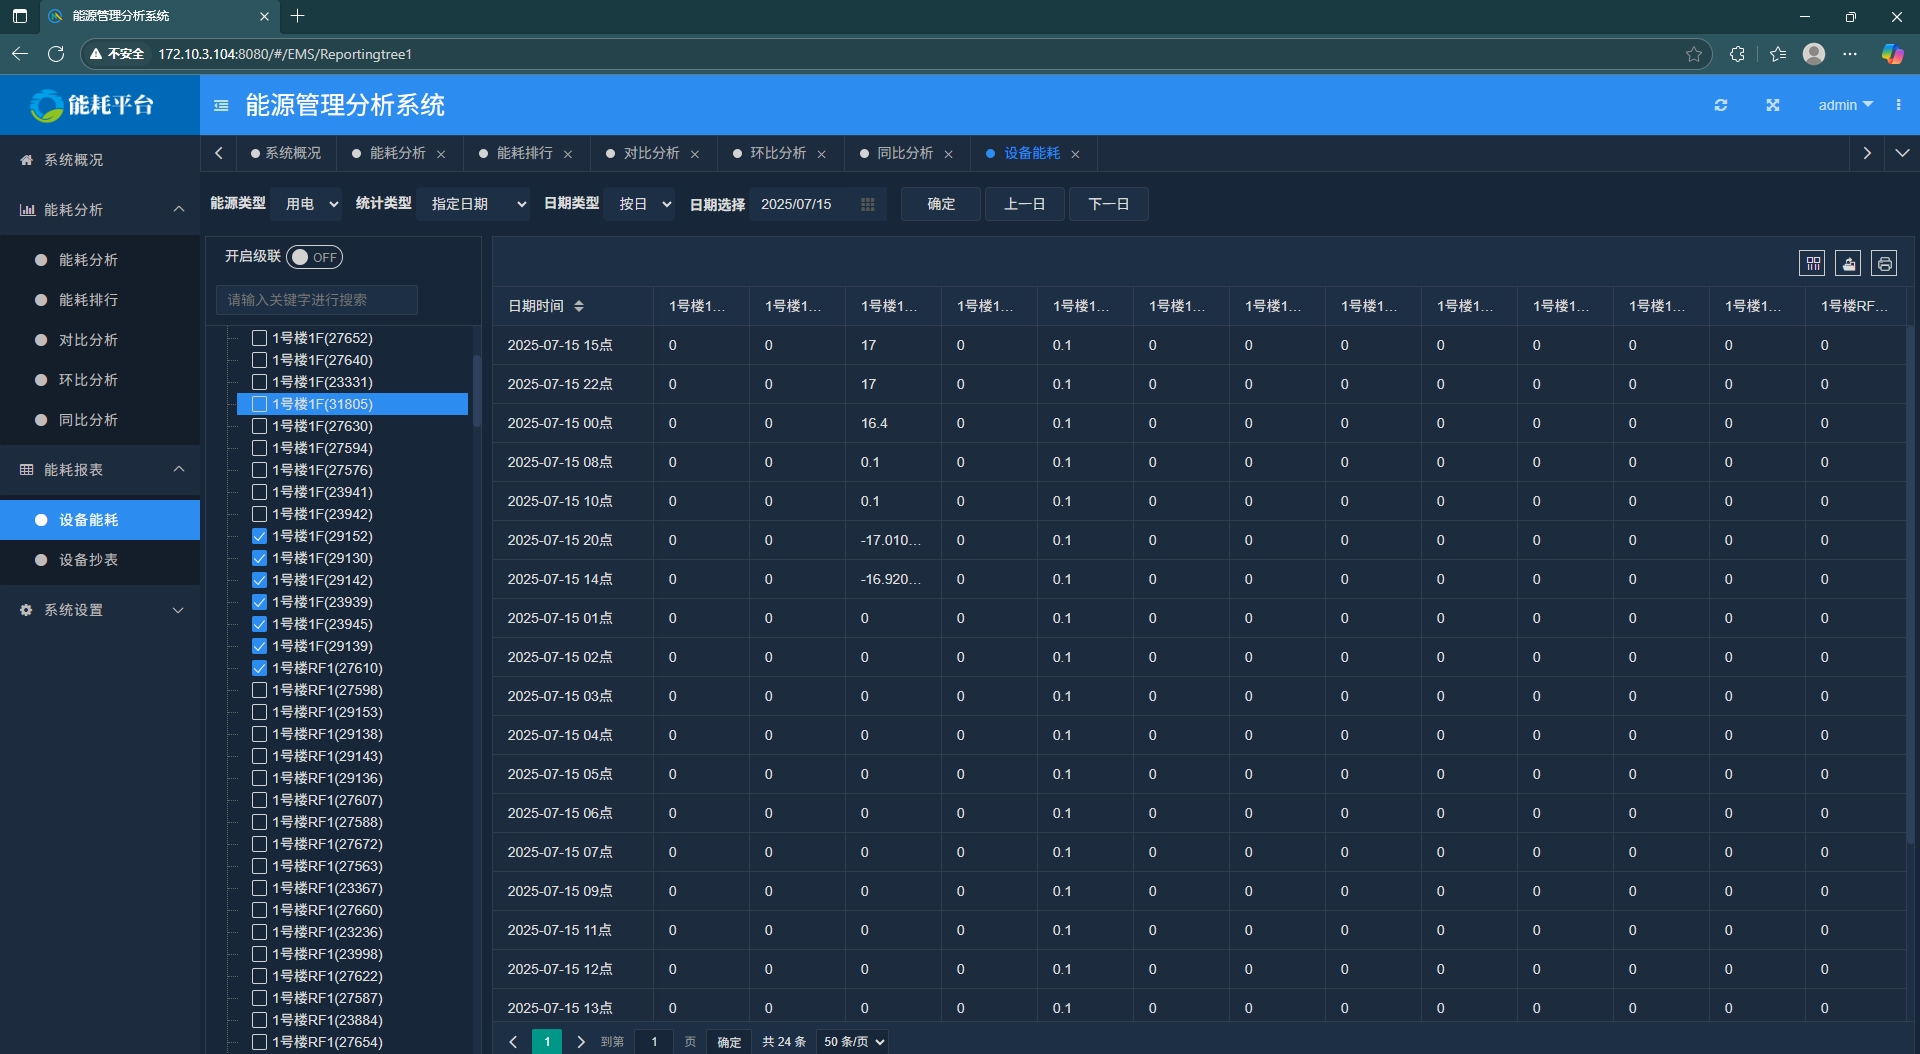The height and width of the screenshot is (1054, 1920).
Task: Open the 50 条/页 page size dropdown
Action: click(853, 1041)
